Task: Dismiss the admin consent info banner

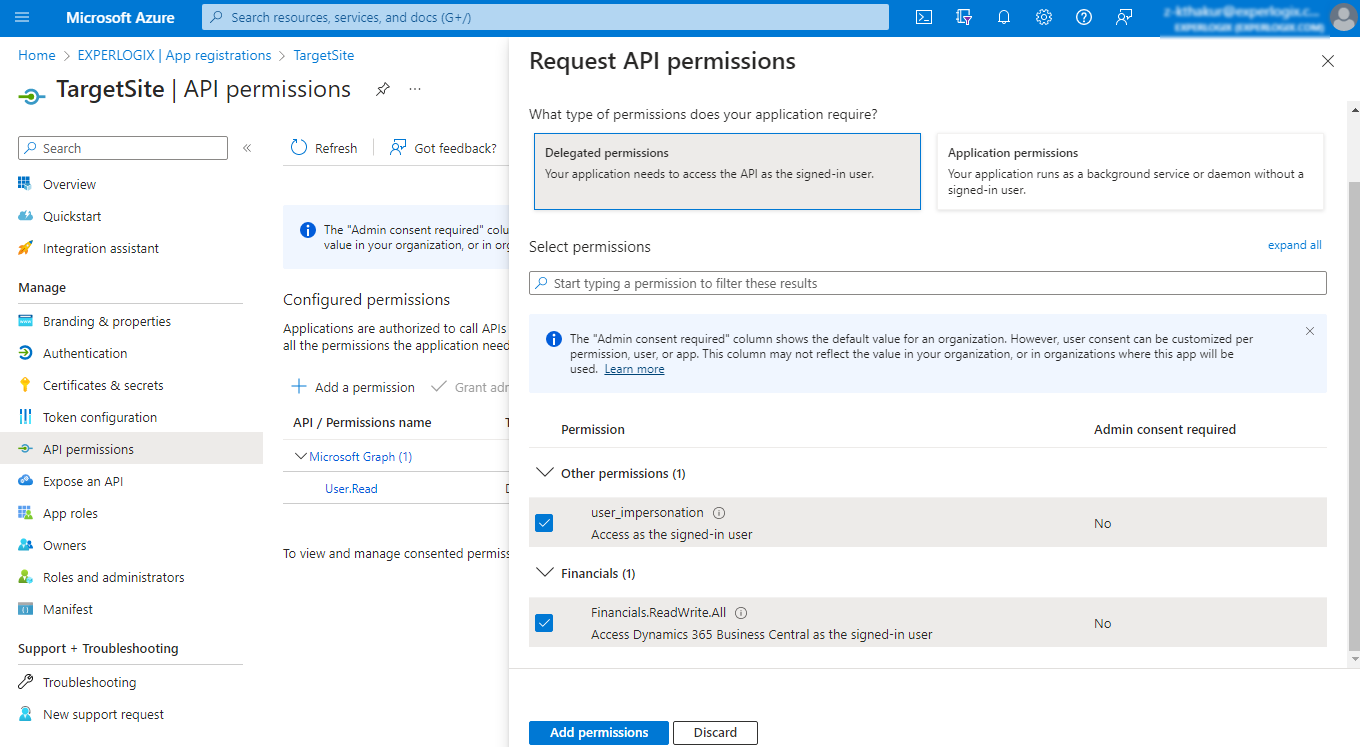Action: click(x=1310, y=331)
